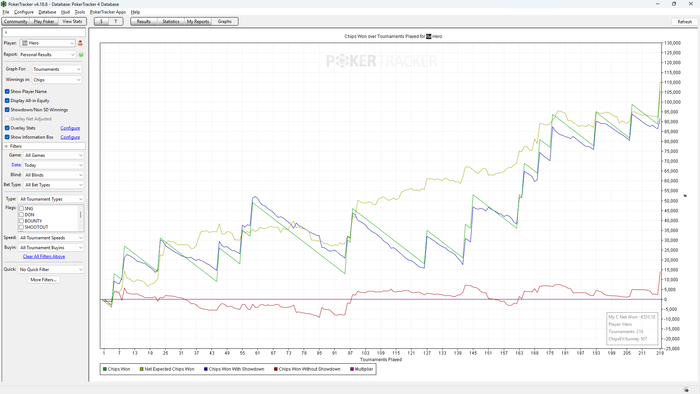Click the Chips Won green legend swatch
The height and width of the screenshot is (394, 700).
105,369
